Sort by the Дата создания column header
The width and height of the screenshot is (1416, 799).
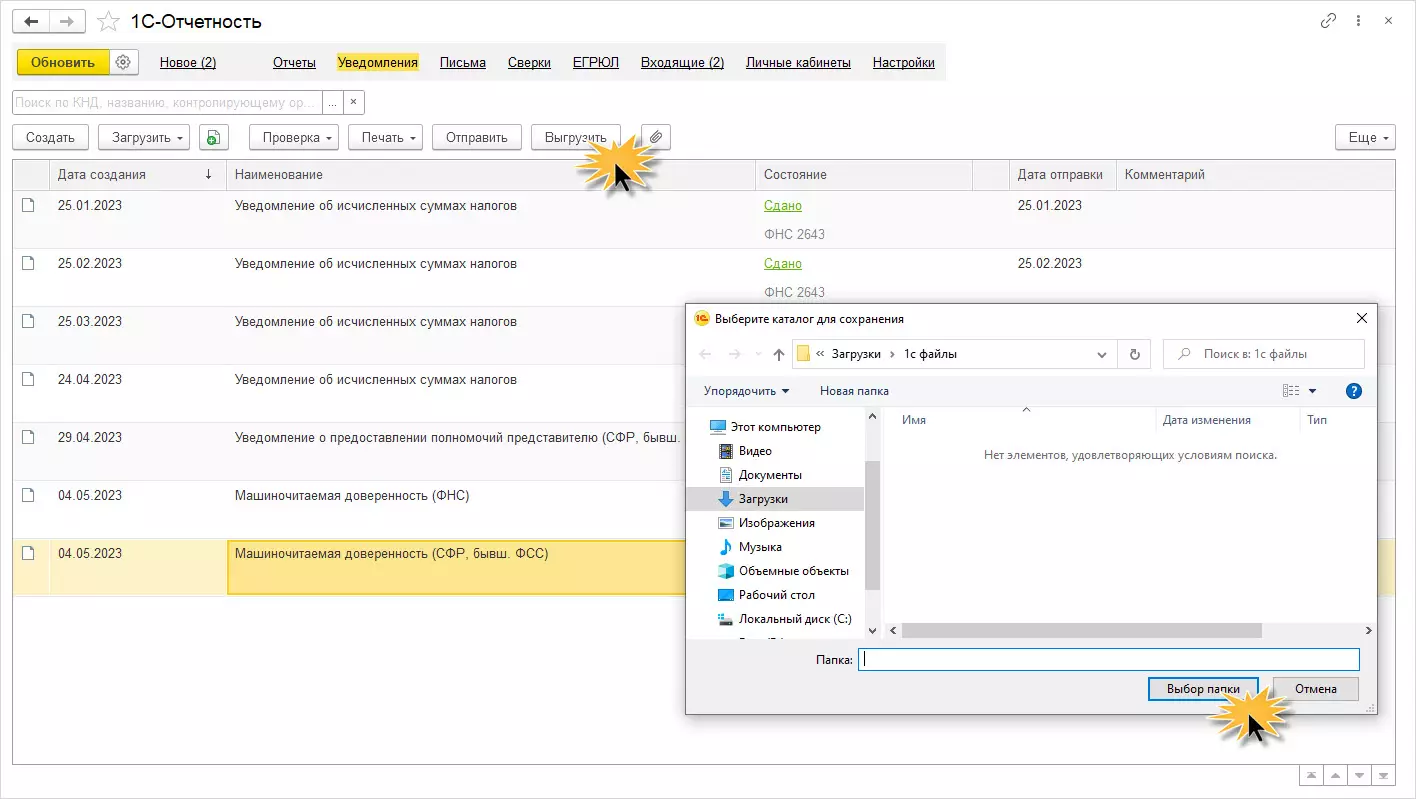pyautogui.click(x=137, y=174)
